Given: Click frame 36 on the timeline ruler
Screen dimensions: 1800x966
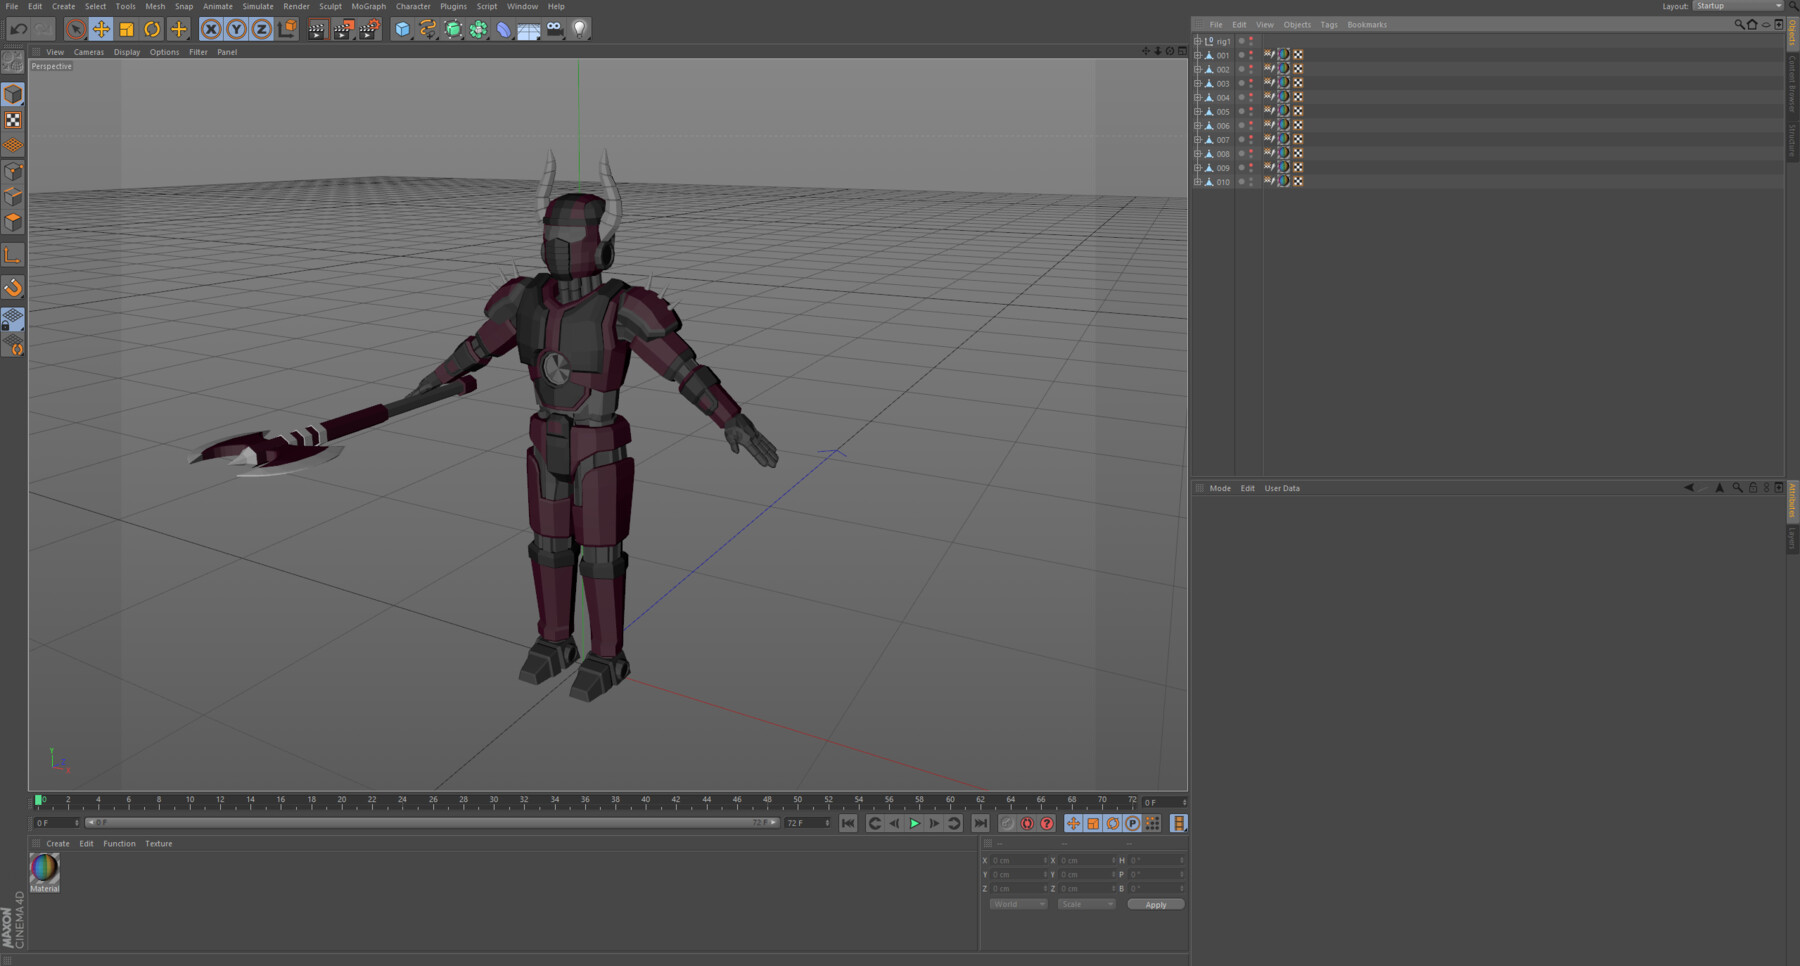Looking at the screenshot, I should pyautogui.click(x=585, y=800).
